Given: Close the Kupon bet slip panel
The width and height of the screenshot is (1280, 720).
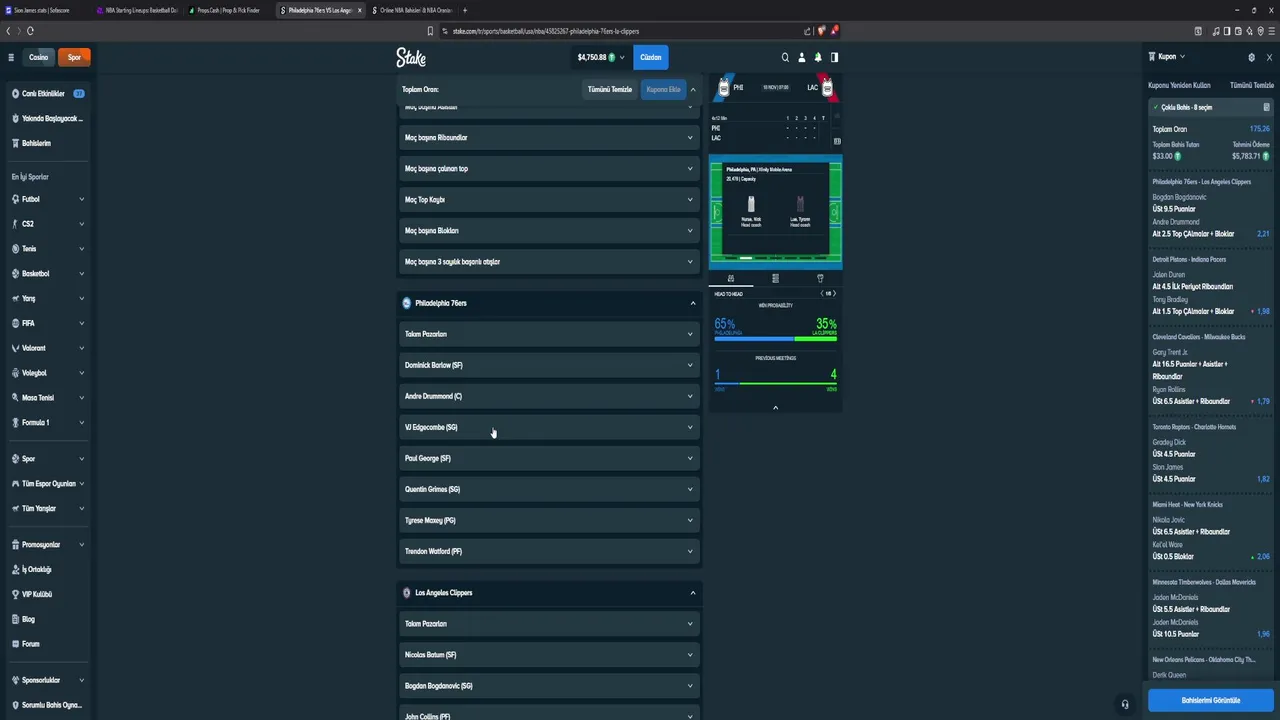Looking at the screenshot, I should (1269, 57).
